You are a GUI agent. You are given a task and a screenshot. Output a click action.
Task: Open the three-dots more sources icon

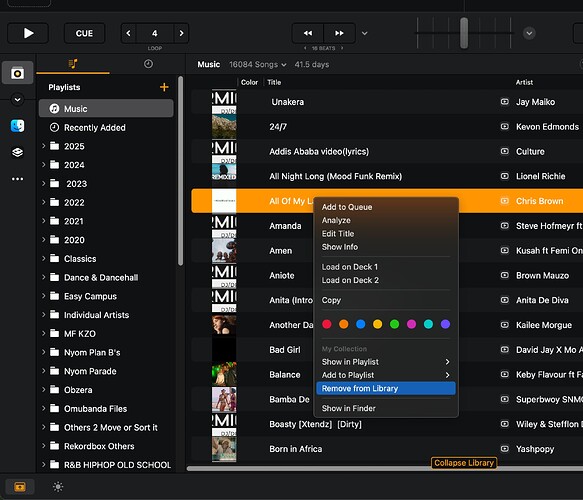pyautogui.click(x=17, y=179)
